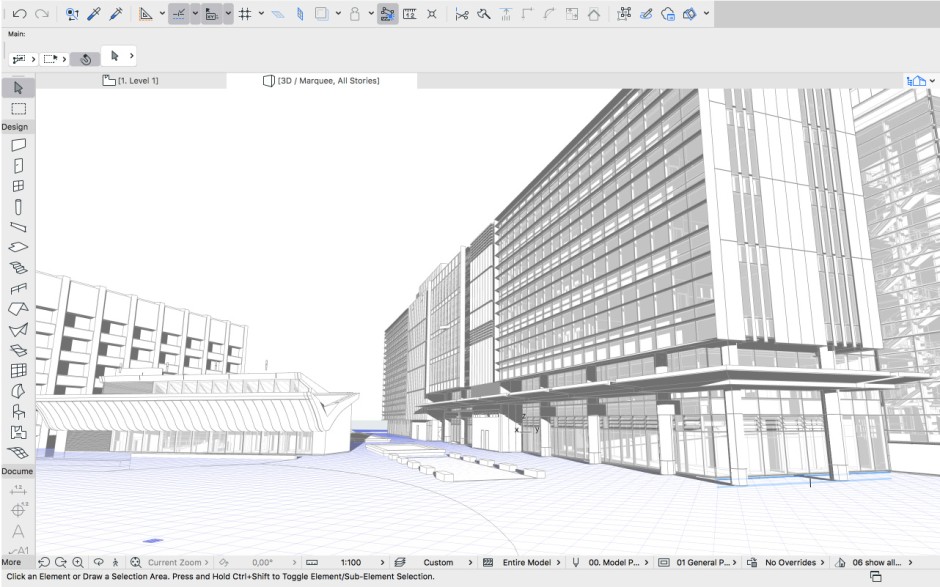Screen dimensions: 940x587
Task: Select the Marquee tool in toolbox
Action: tap(18, 109)
